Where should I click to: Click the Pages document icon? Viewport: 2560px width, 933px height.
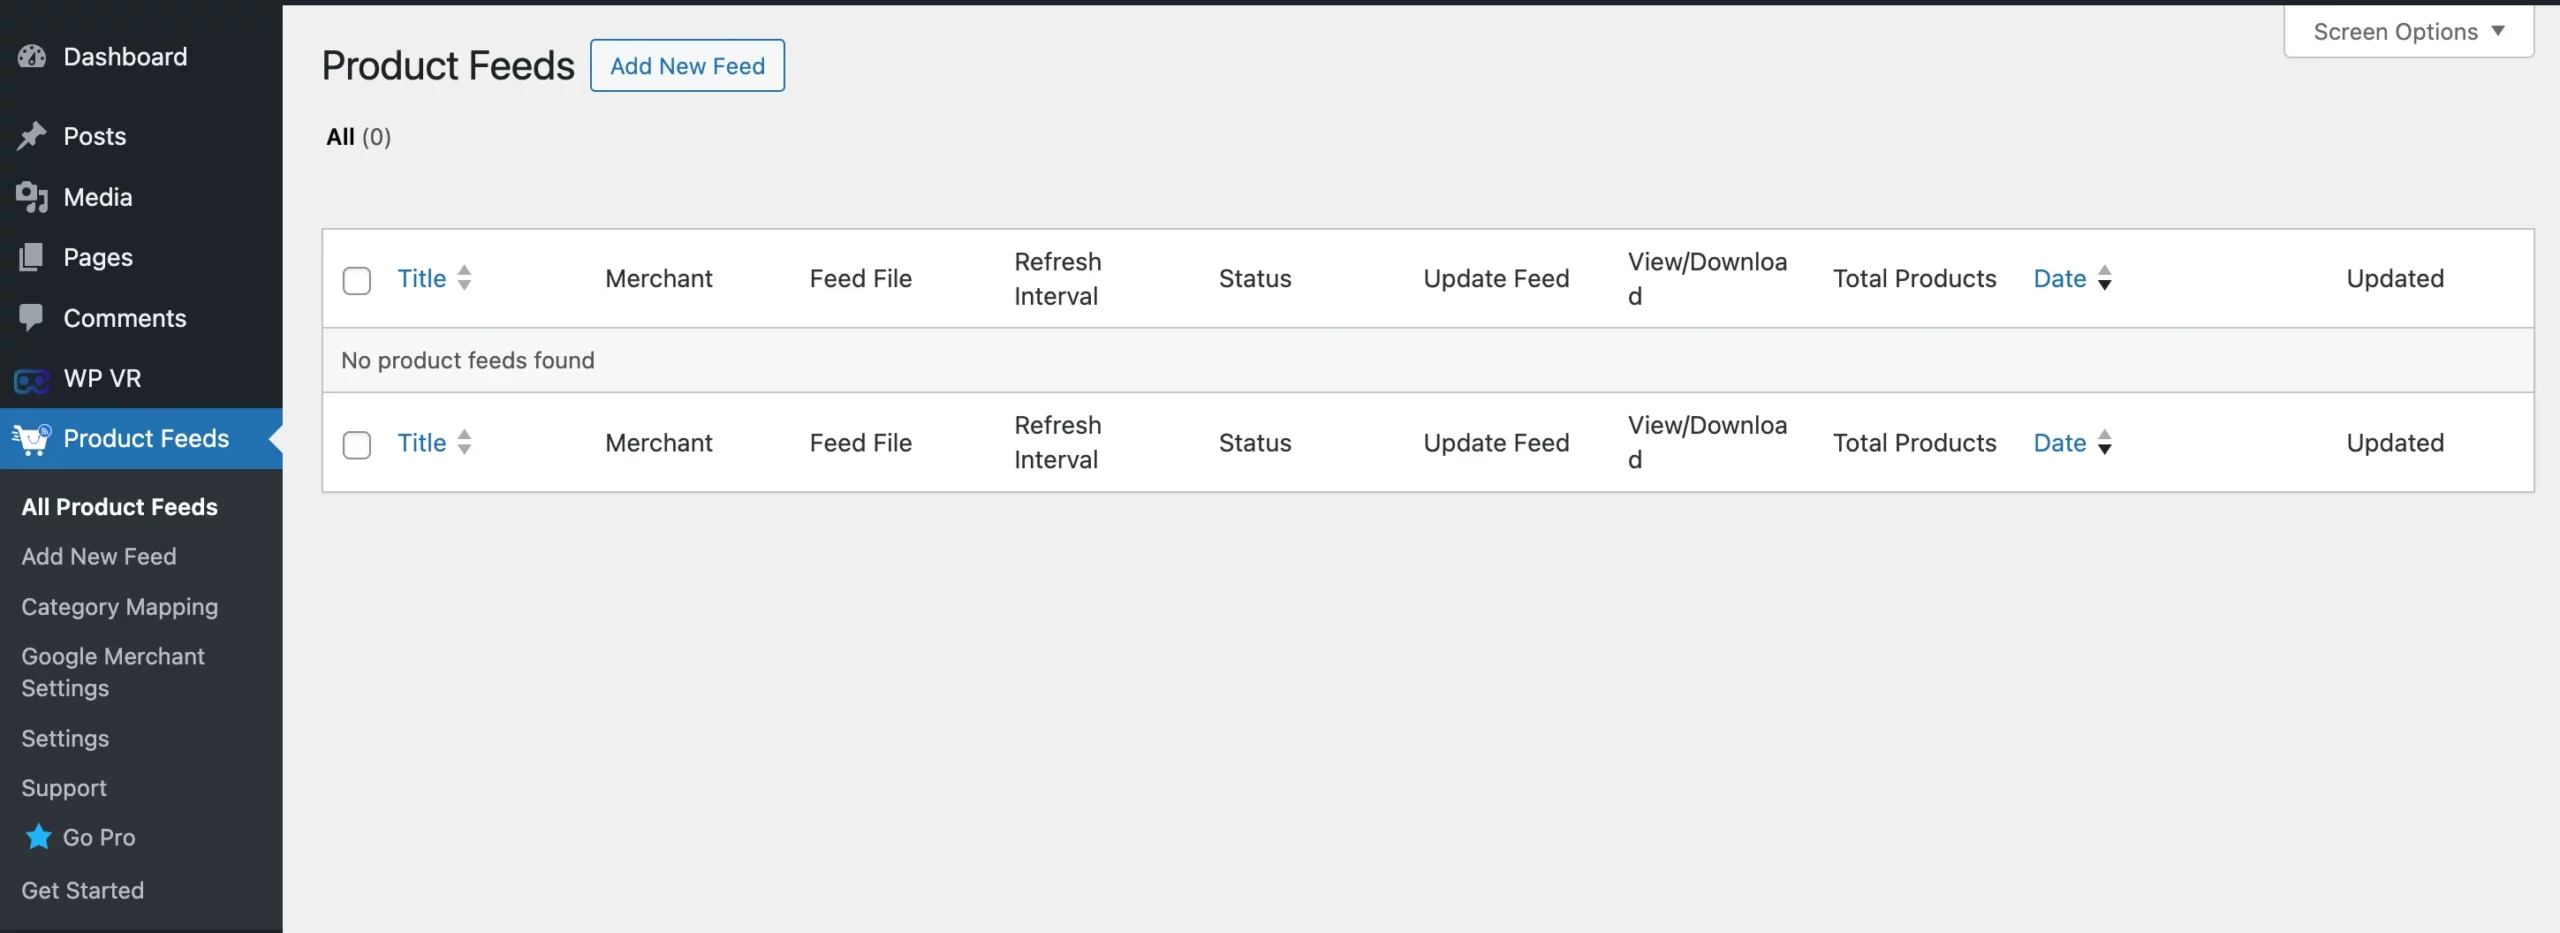pyautogui.click(x=32, y=257)
